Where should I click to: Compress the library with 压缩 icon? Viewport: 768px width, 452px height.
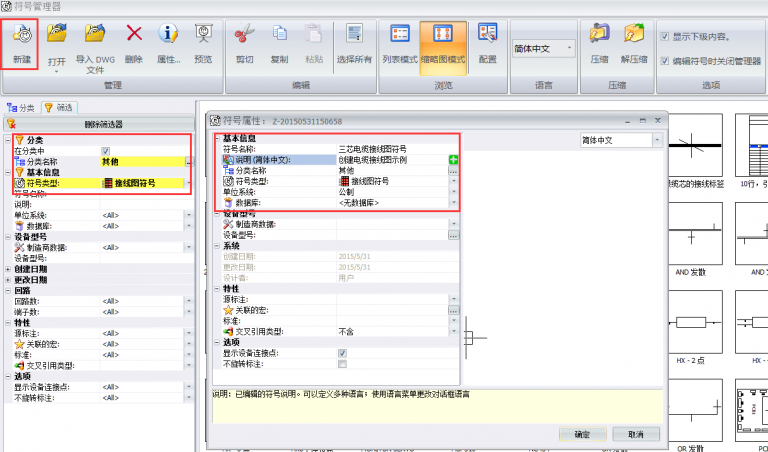coord(599,34)
